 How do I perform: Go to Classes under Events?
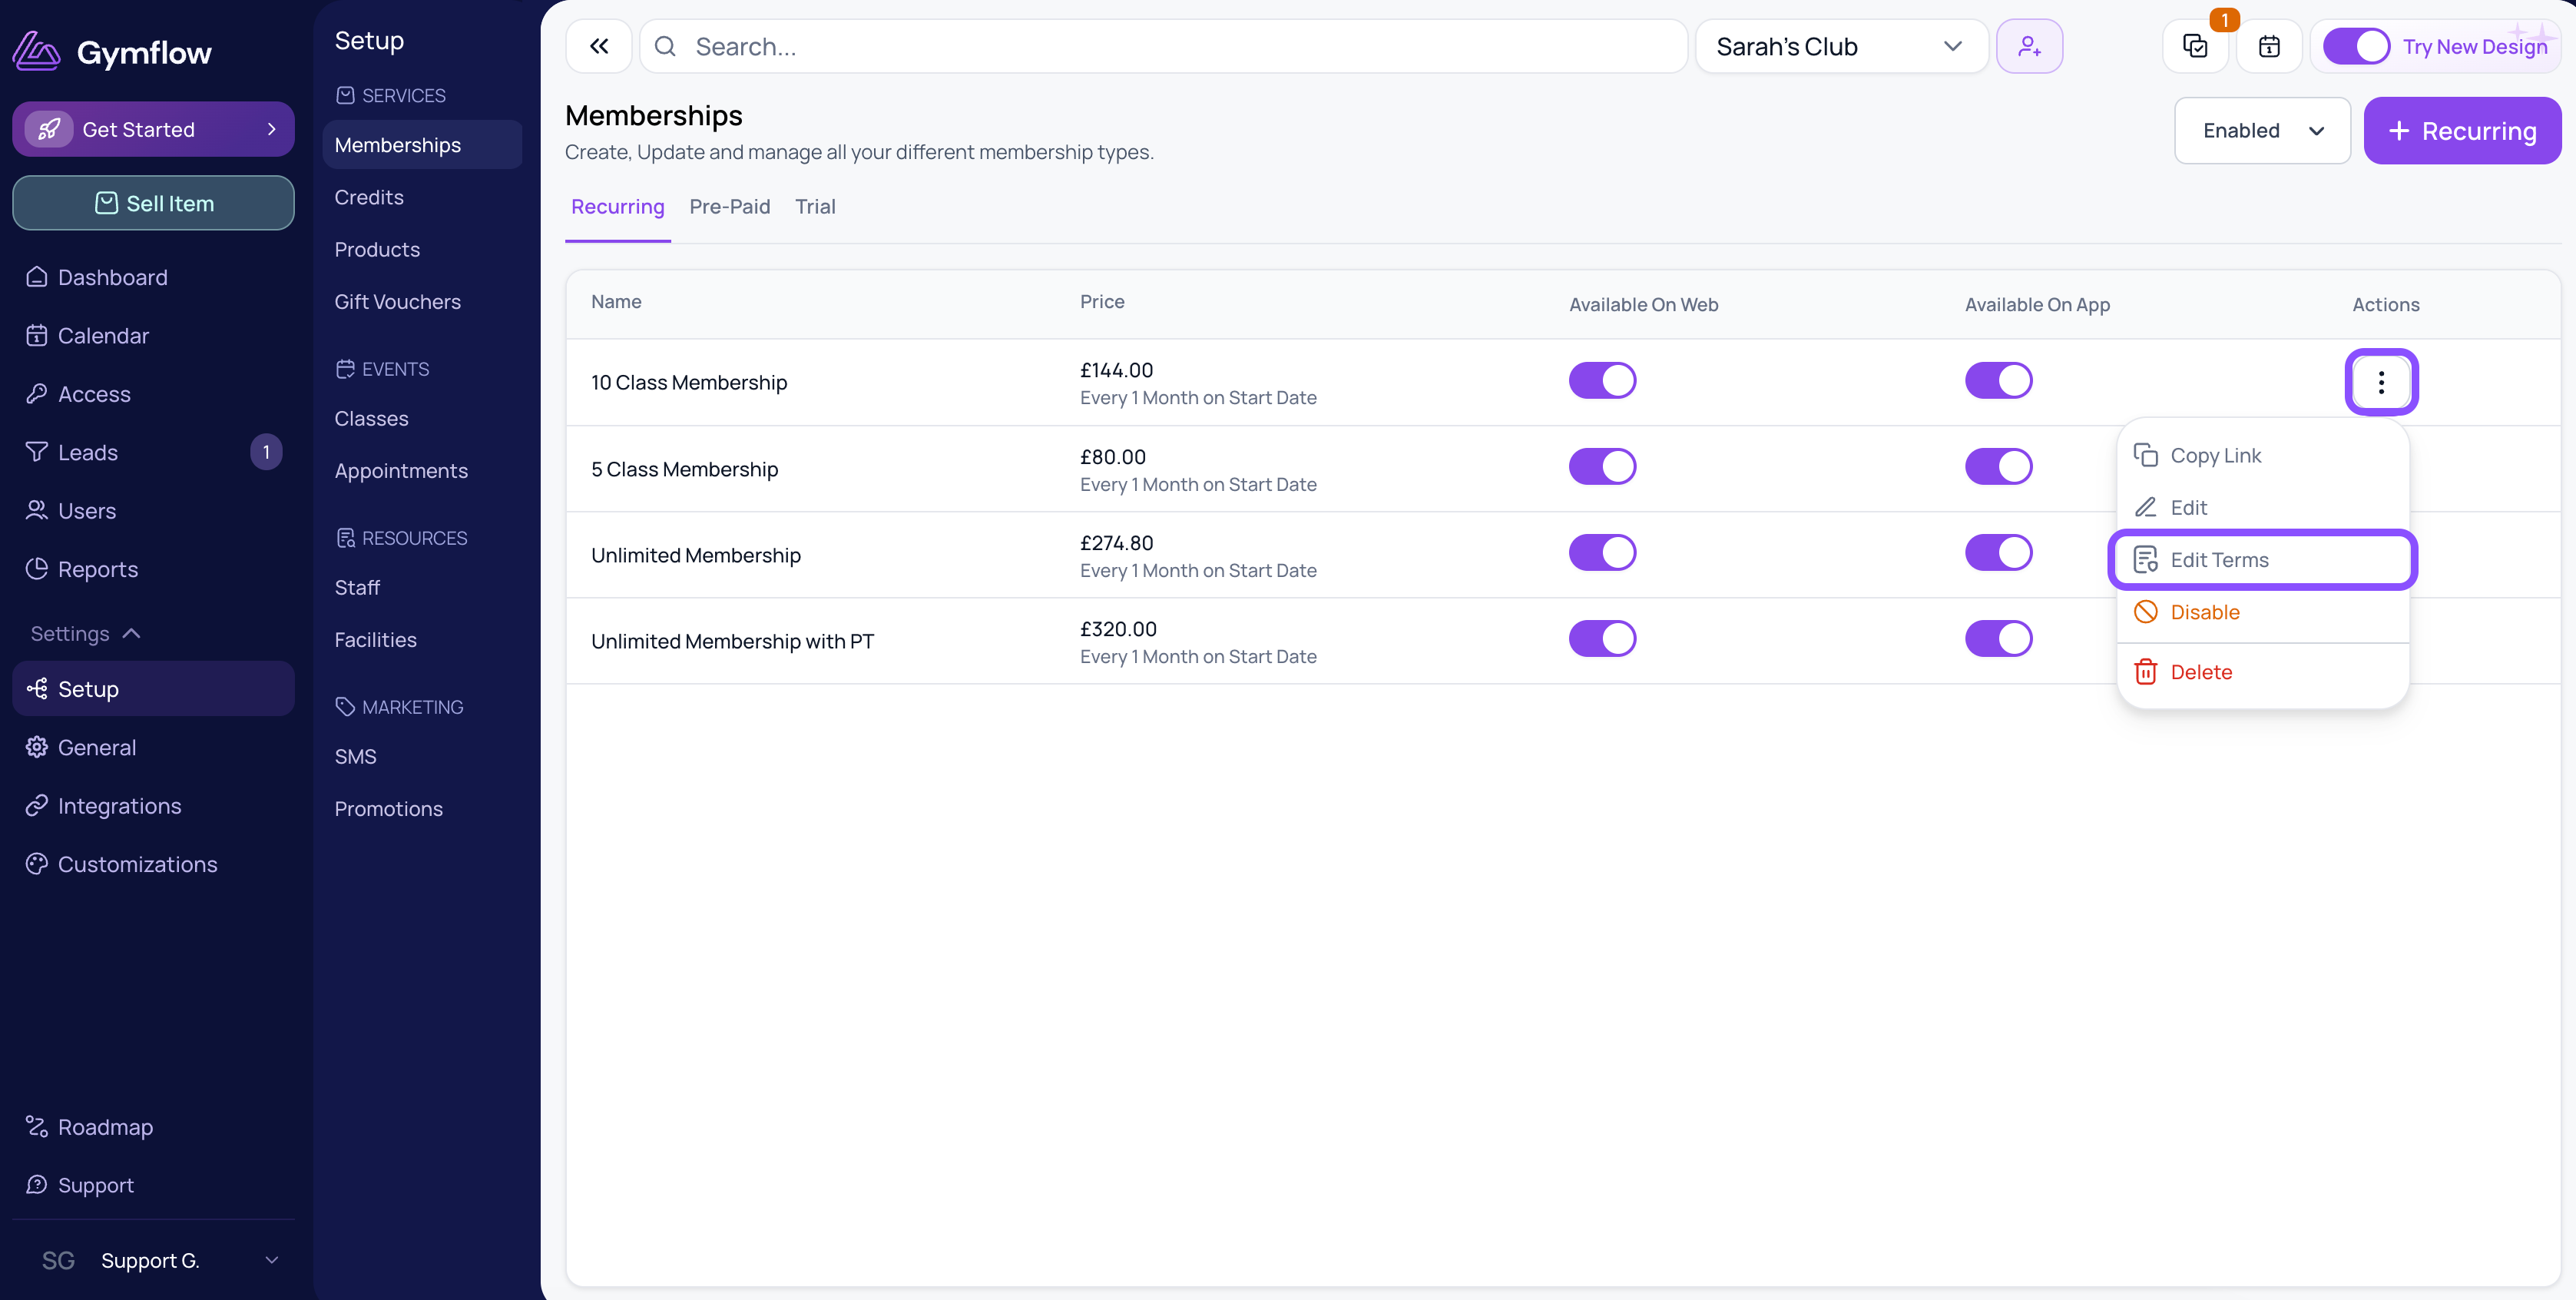[371, 419]
